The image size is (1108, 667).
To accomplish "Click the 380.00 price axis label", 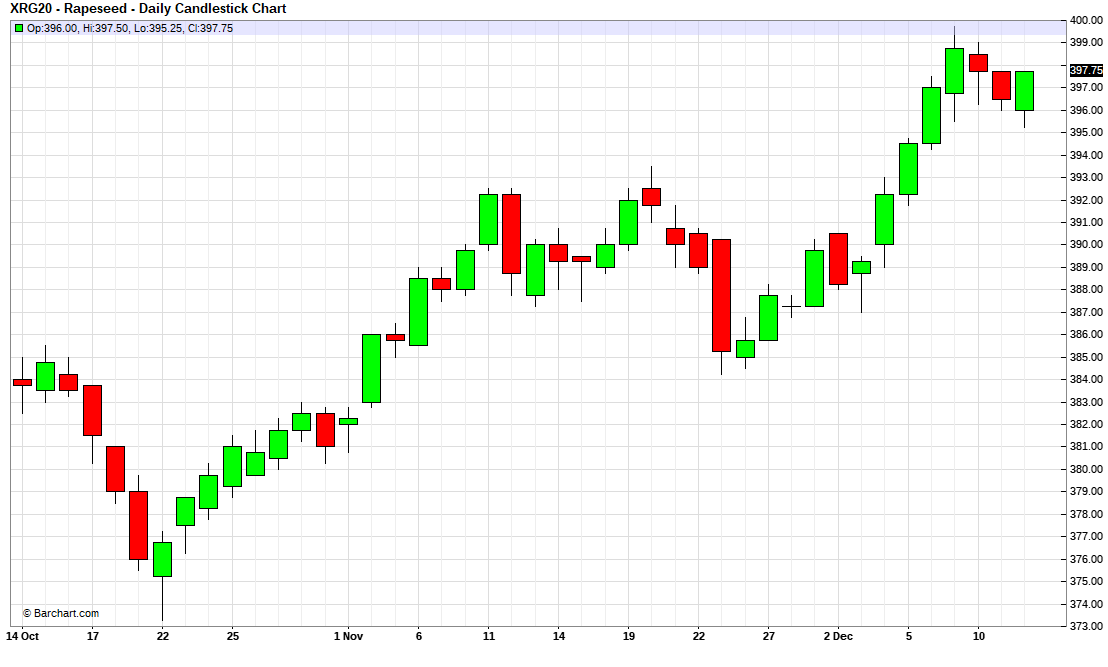I will [1086, 469].
